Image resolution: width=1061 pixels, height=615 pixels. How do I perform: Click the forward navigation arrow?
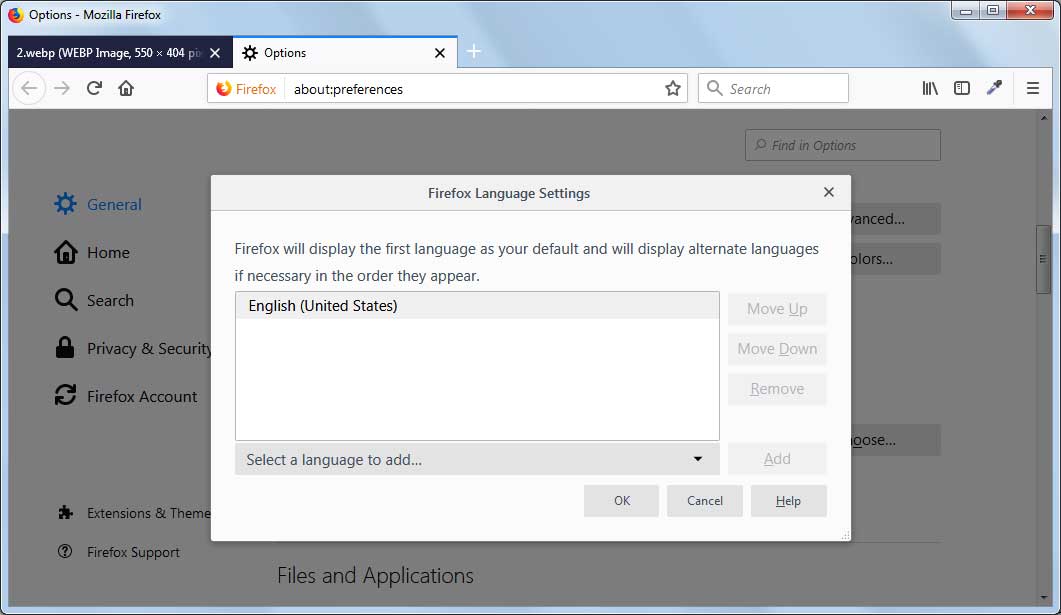[x=62, y=88]
